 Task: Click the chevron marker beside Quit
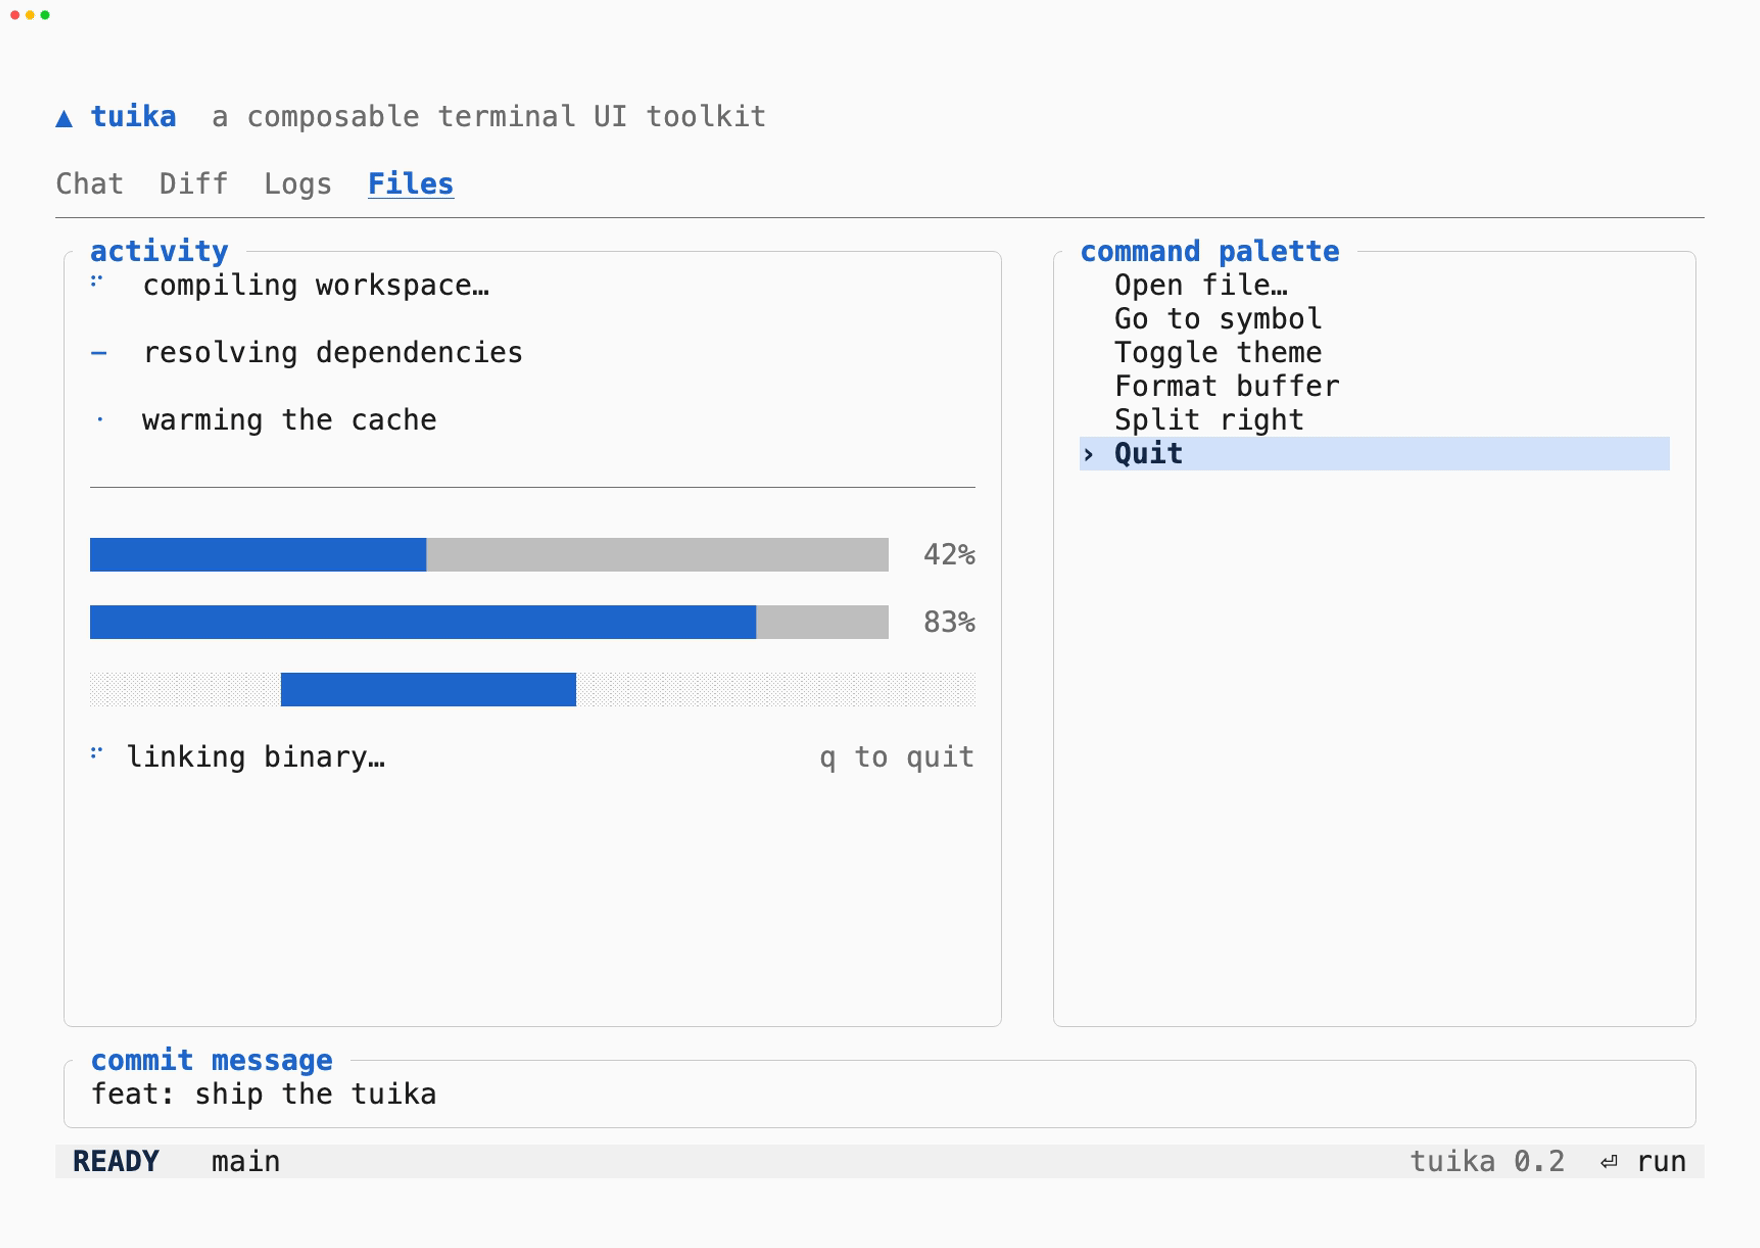click(x=1089, y=454)
